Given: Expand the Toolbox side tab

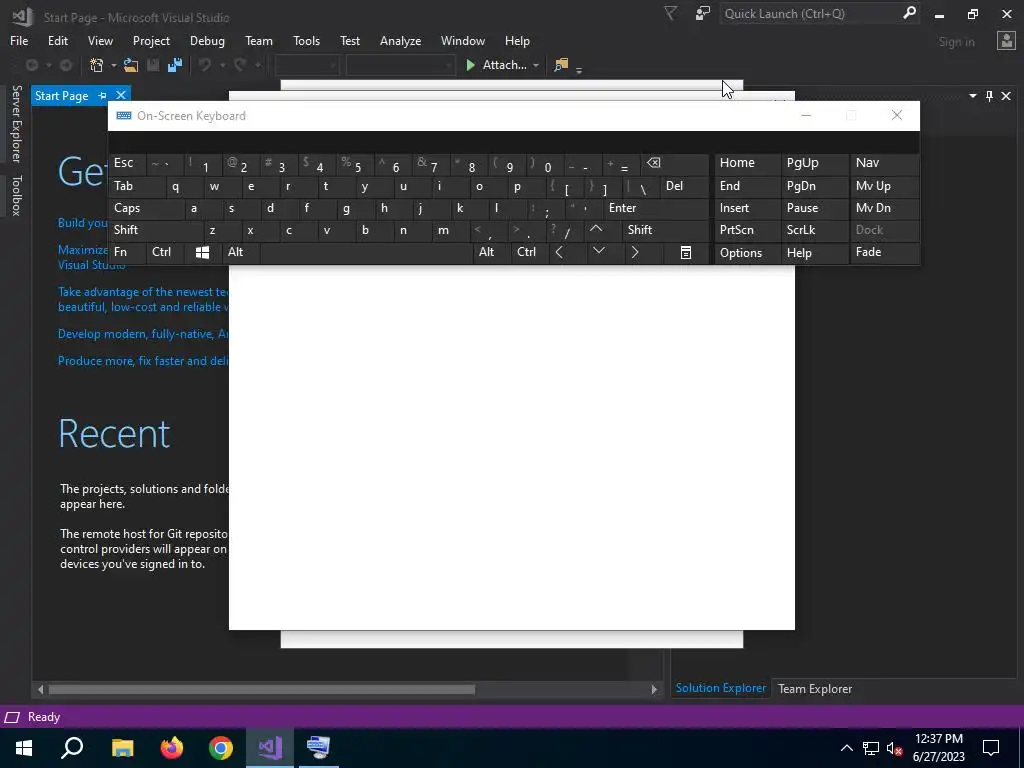Looking at the screenshot, I should coord(16,195).
